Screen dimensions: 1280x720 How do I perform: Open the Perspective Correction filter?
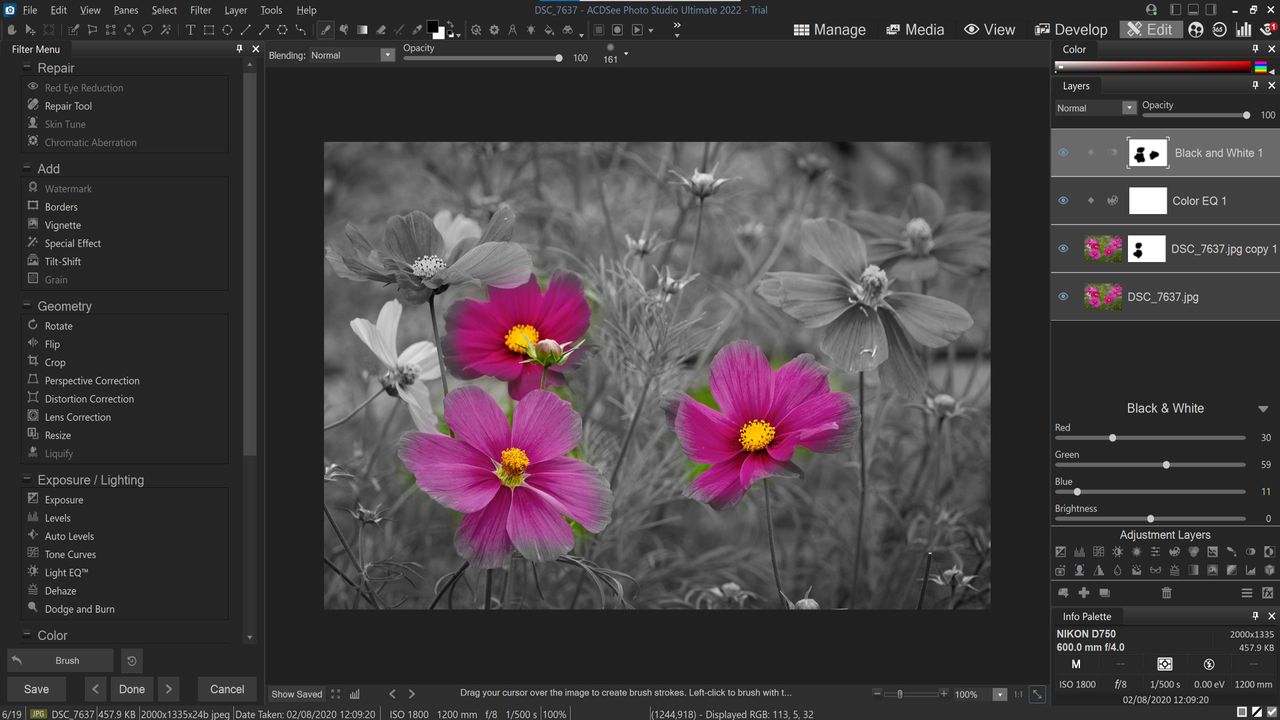(92, 380)
